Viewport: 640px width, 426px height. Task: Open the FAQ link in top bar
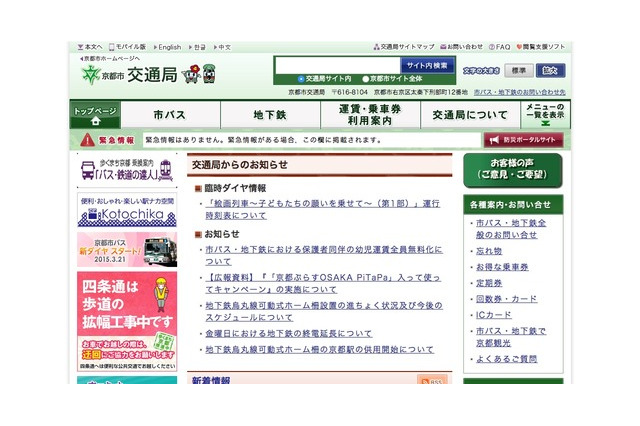click(x=500, y=47)
